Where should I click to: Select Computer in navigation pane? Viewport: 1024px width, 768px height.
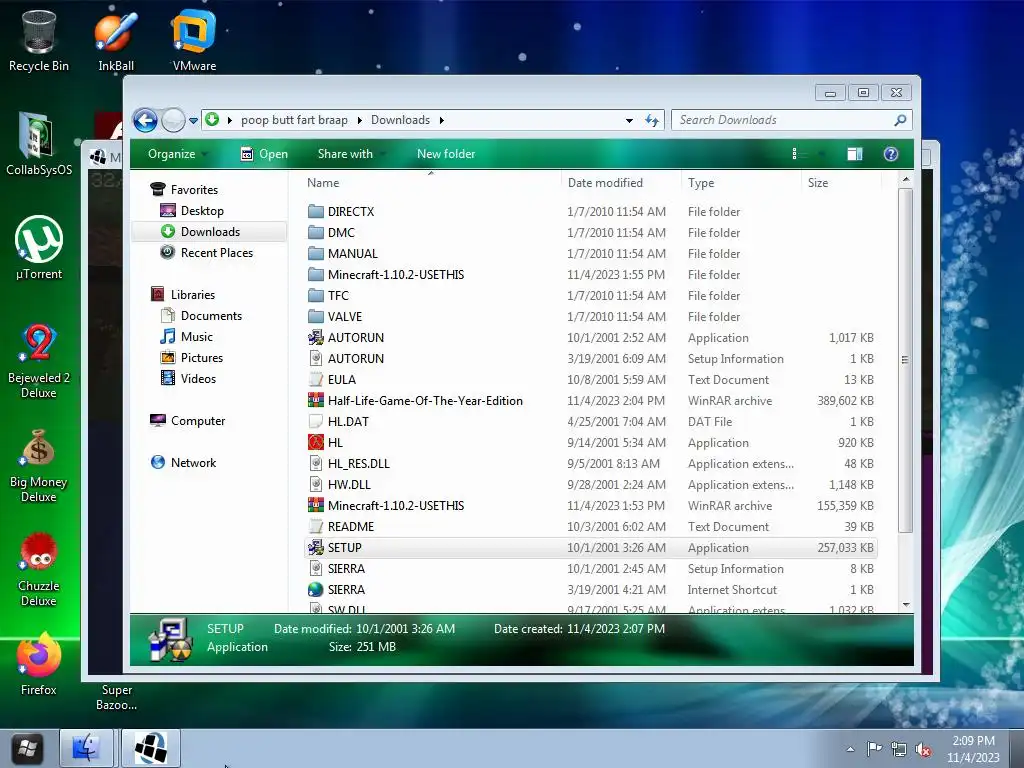(x=197, y=421)
